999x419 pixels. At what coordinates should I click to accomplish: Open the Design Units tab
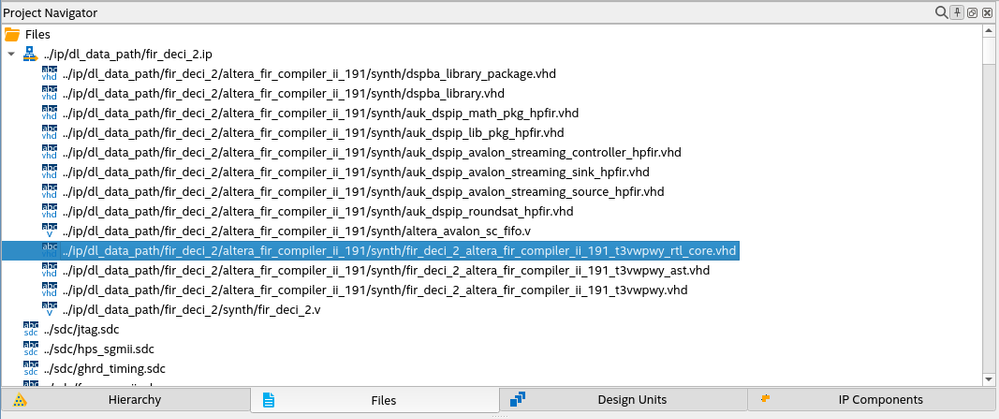click(x=623, y=400)
